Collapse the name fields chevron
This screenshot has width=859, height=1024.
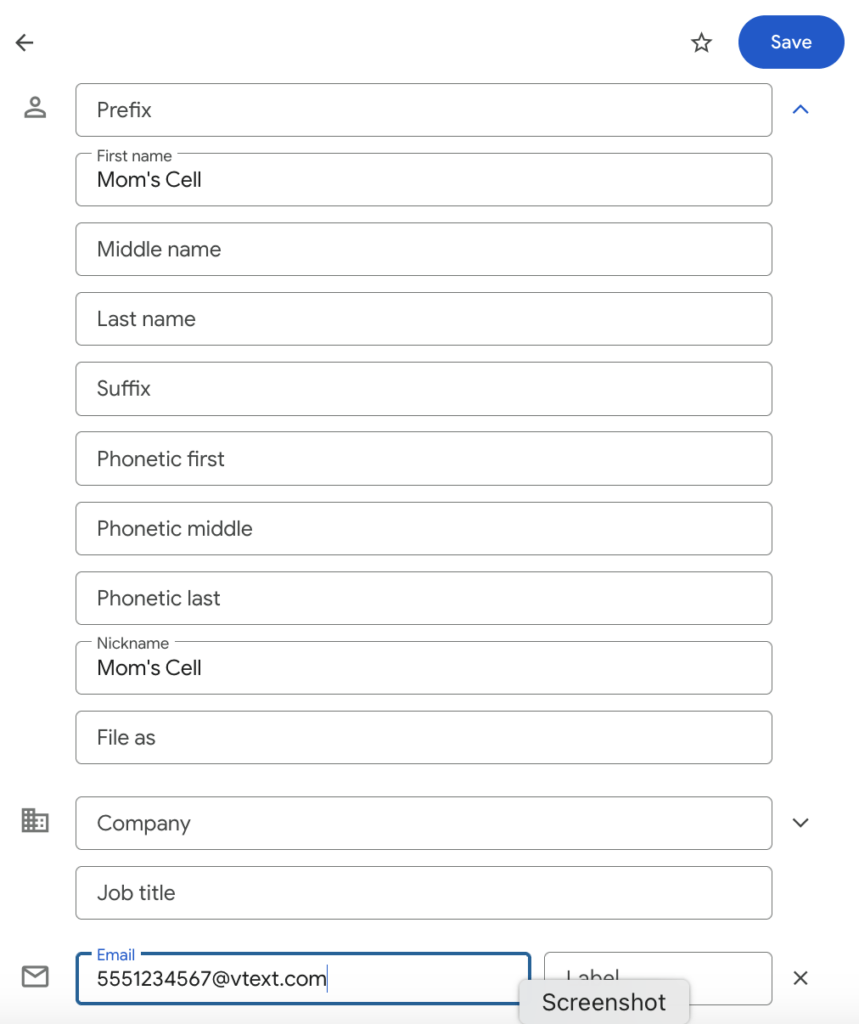[800, 109]
